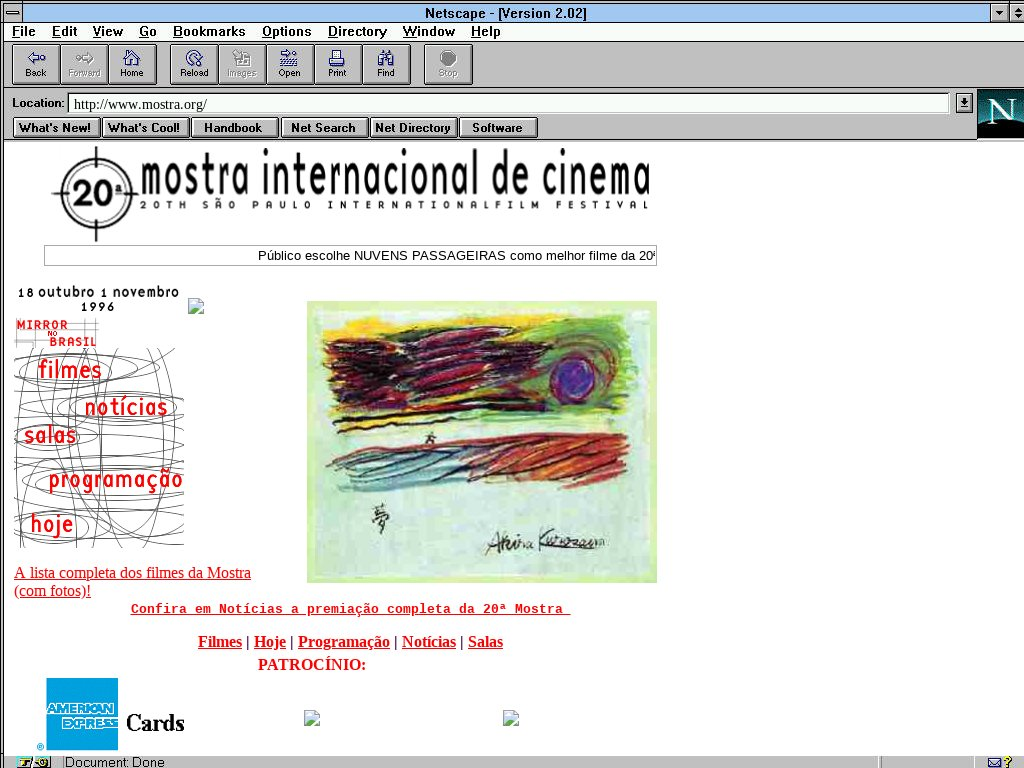Open the Directory menu

tap(357, 31)
